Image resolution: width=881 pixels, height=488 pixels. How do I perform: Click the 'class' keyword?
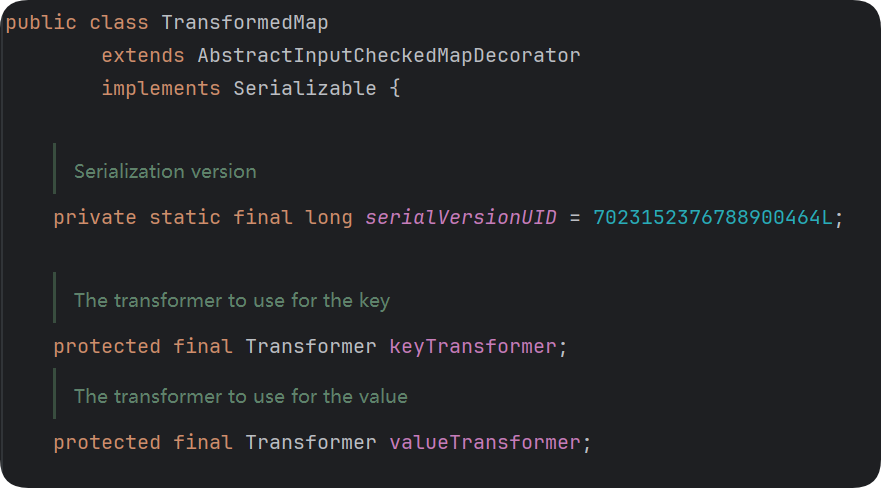point(119,23)
